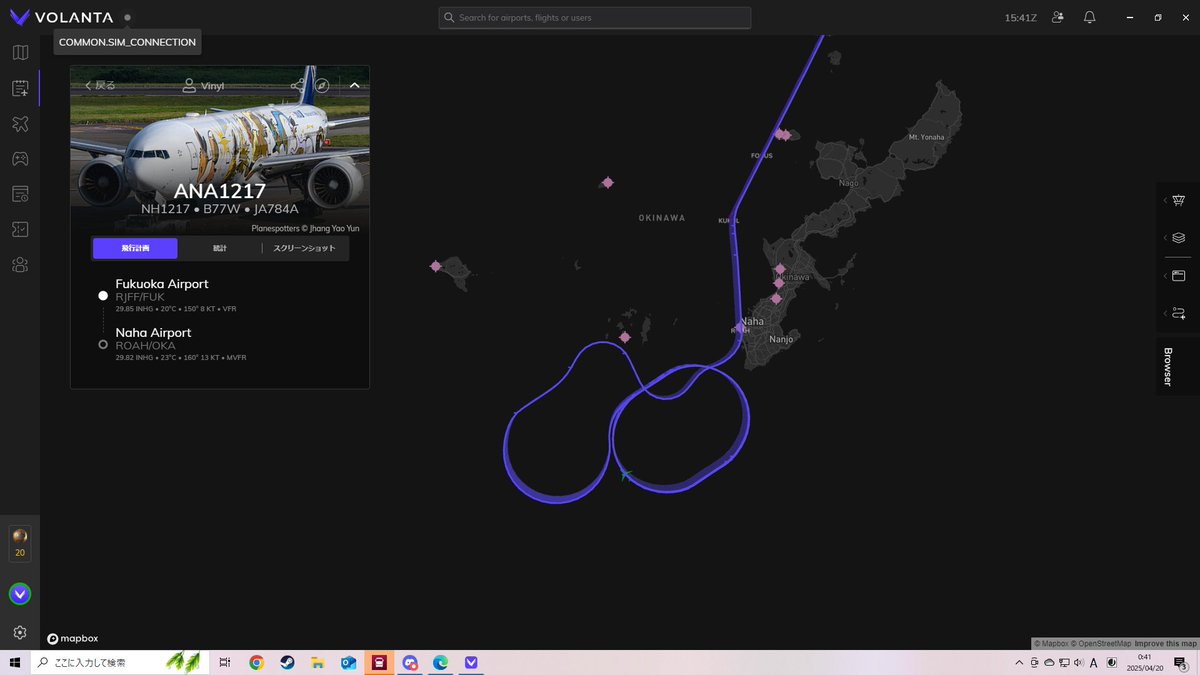Click the mapbox logo
The height and width of the screenshot is (675, 1200).
[x=72, y=638]
